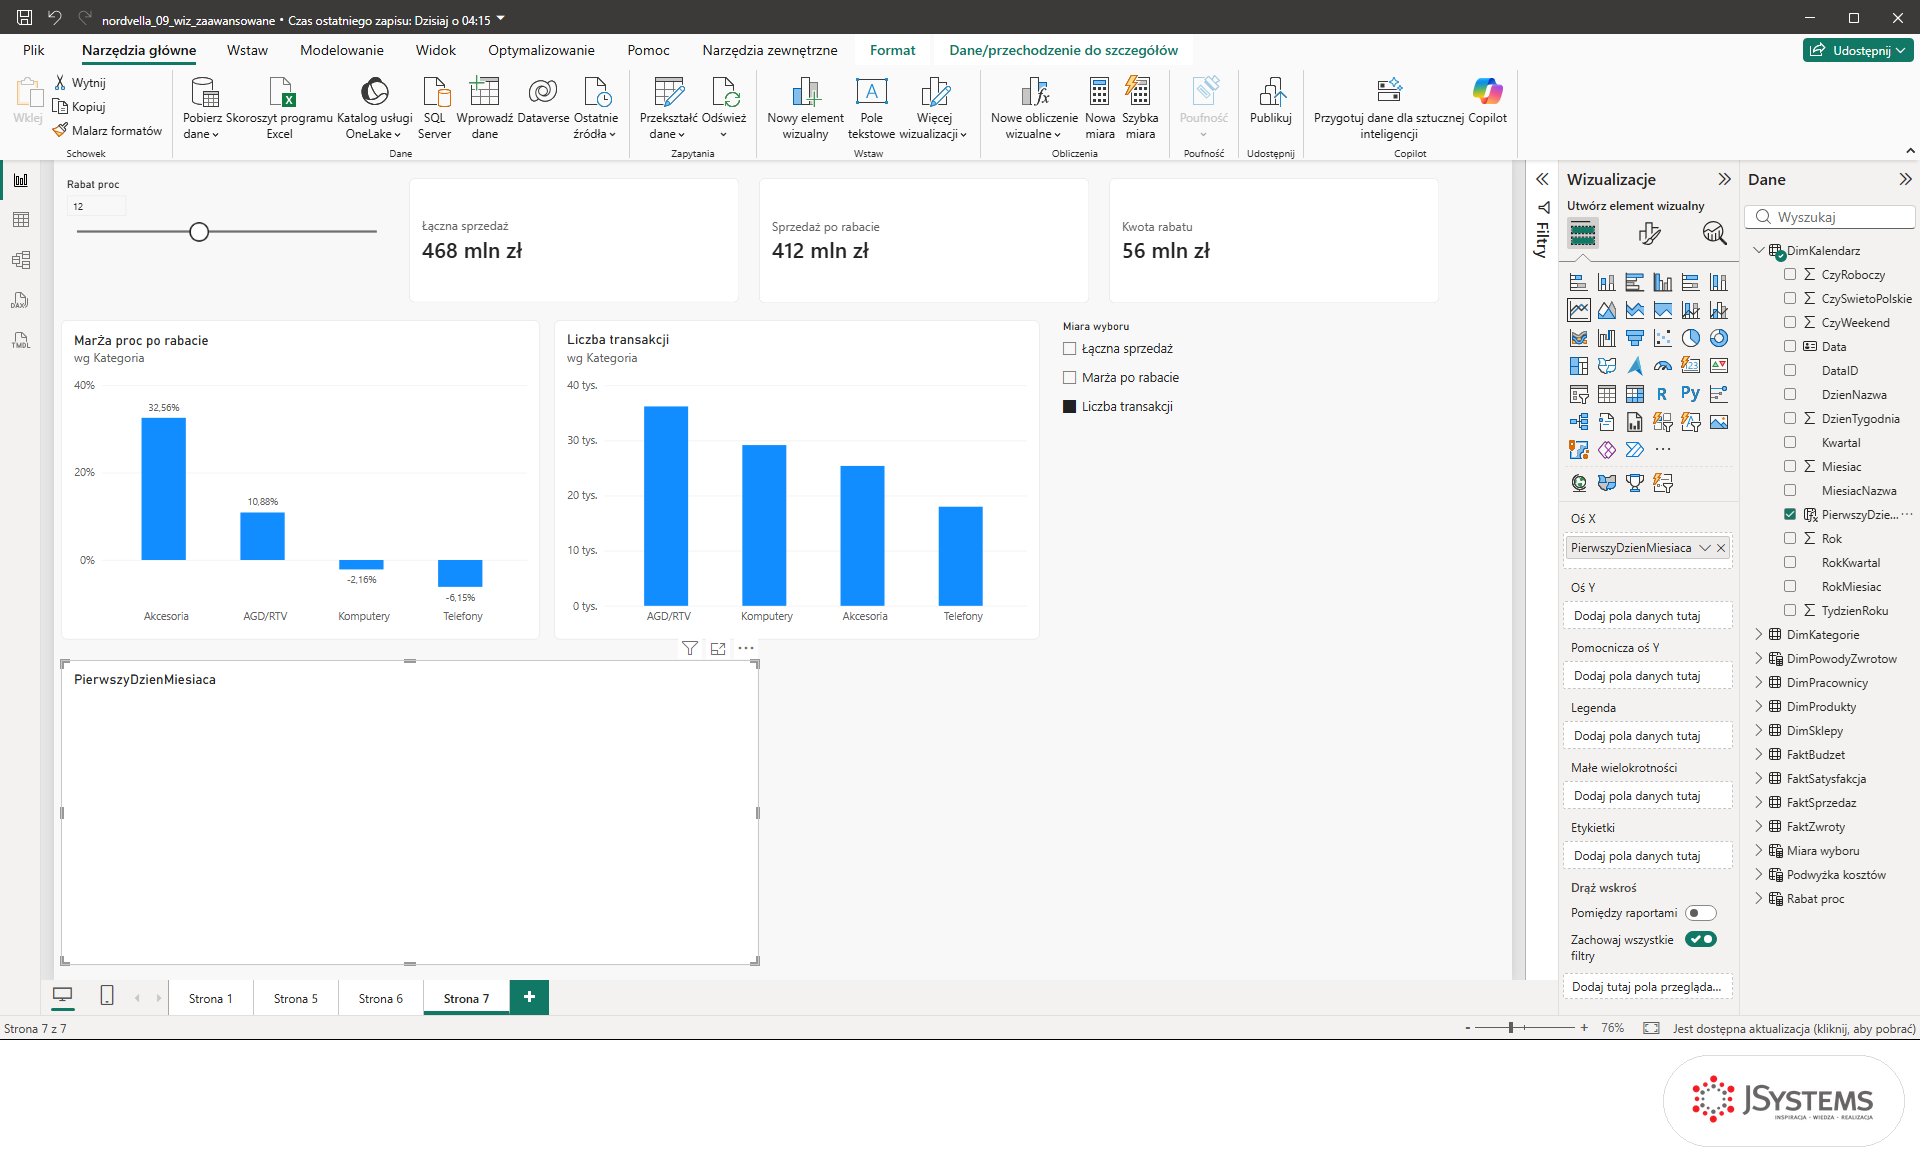Open Copilot from ribbon
The image size is (1920, 1162).
pyautogui.click(x=1487, y=100)
